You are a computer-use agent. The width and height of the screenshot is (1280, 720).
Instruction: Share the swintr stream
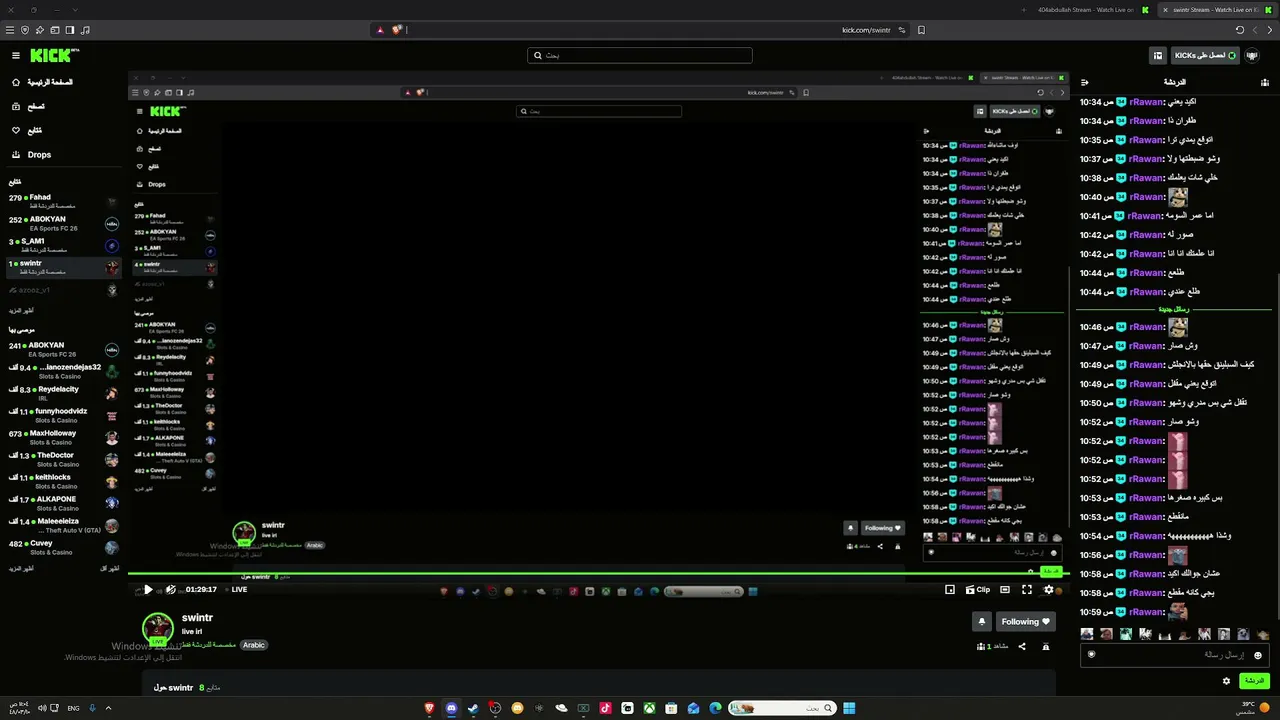pyautogui.click(x=1022, y=647)
